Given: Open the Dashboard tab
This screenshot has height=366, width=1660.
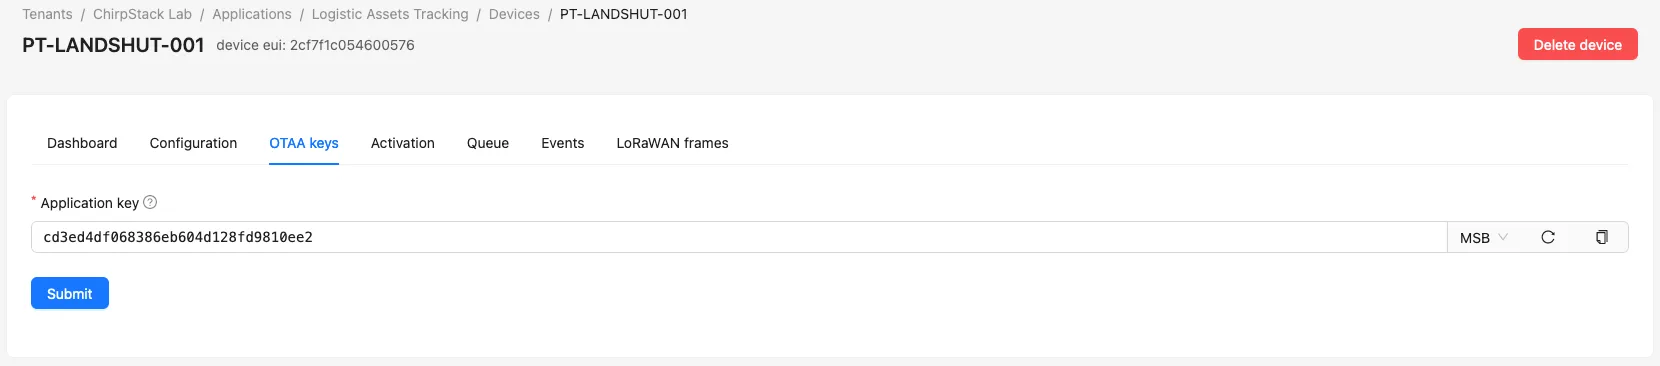Looking at the screenshot, I should 82,143.
